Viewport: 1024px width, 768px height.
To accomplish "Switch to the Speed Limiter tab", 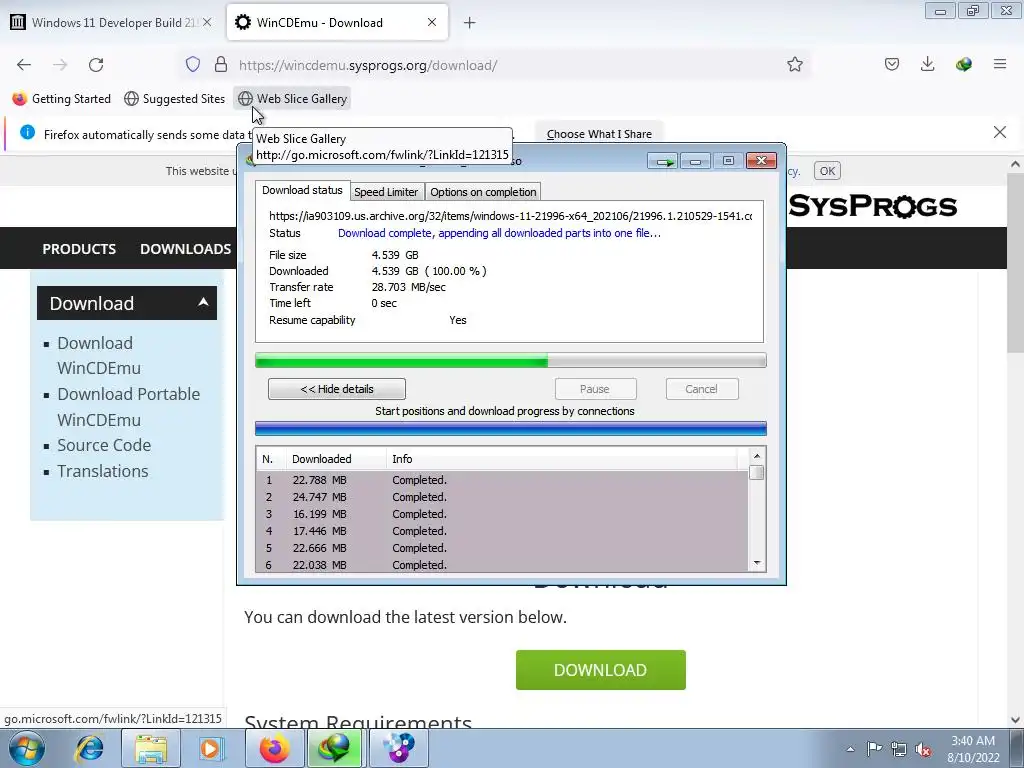I will pos(386,192).
